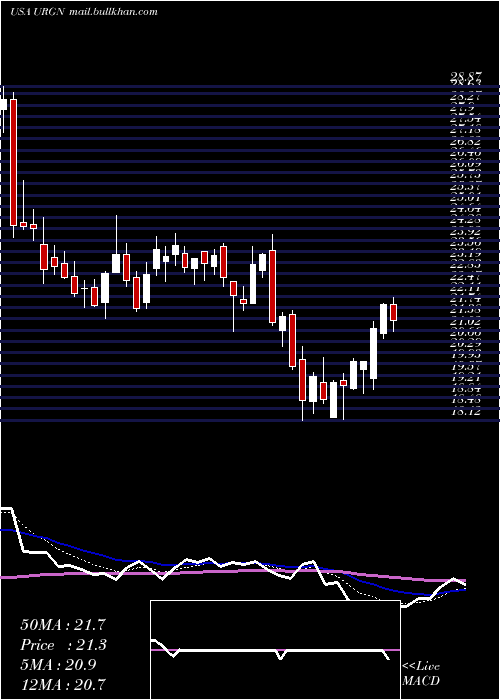Click the mail.bullkhan.com watermark text
The width and height of the screenshot is (500, 700).
point(113,12)
